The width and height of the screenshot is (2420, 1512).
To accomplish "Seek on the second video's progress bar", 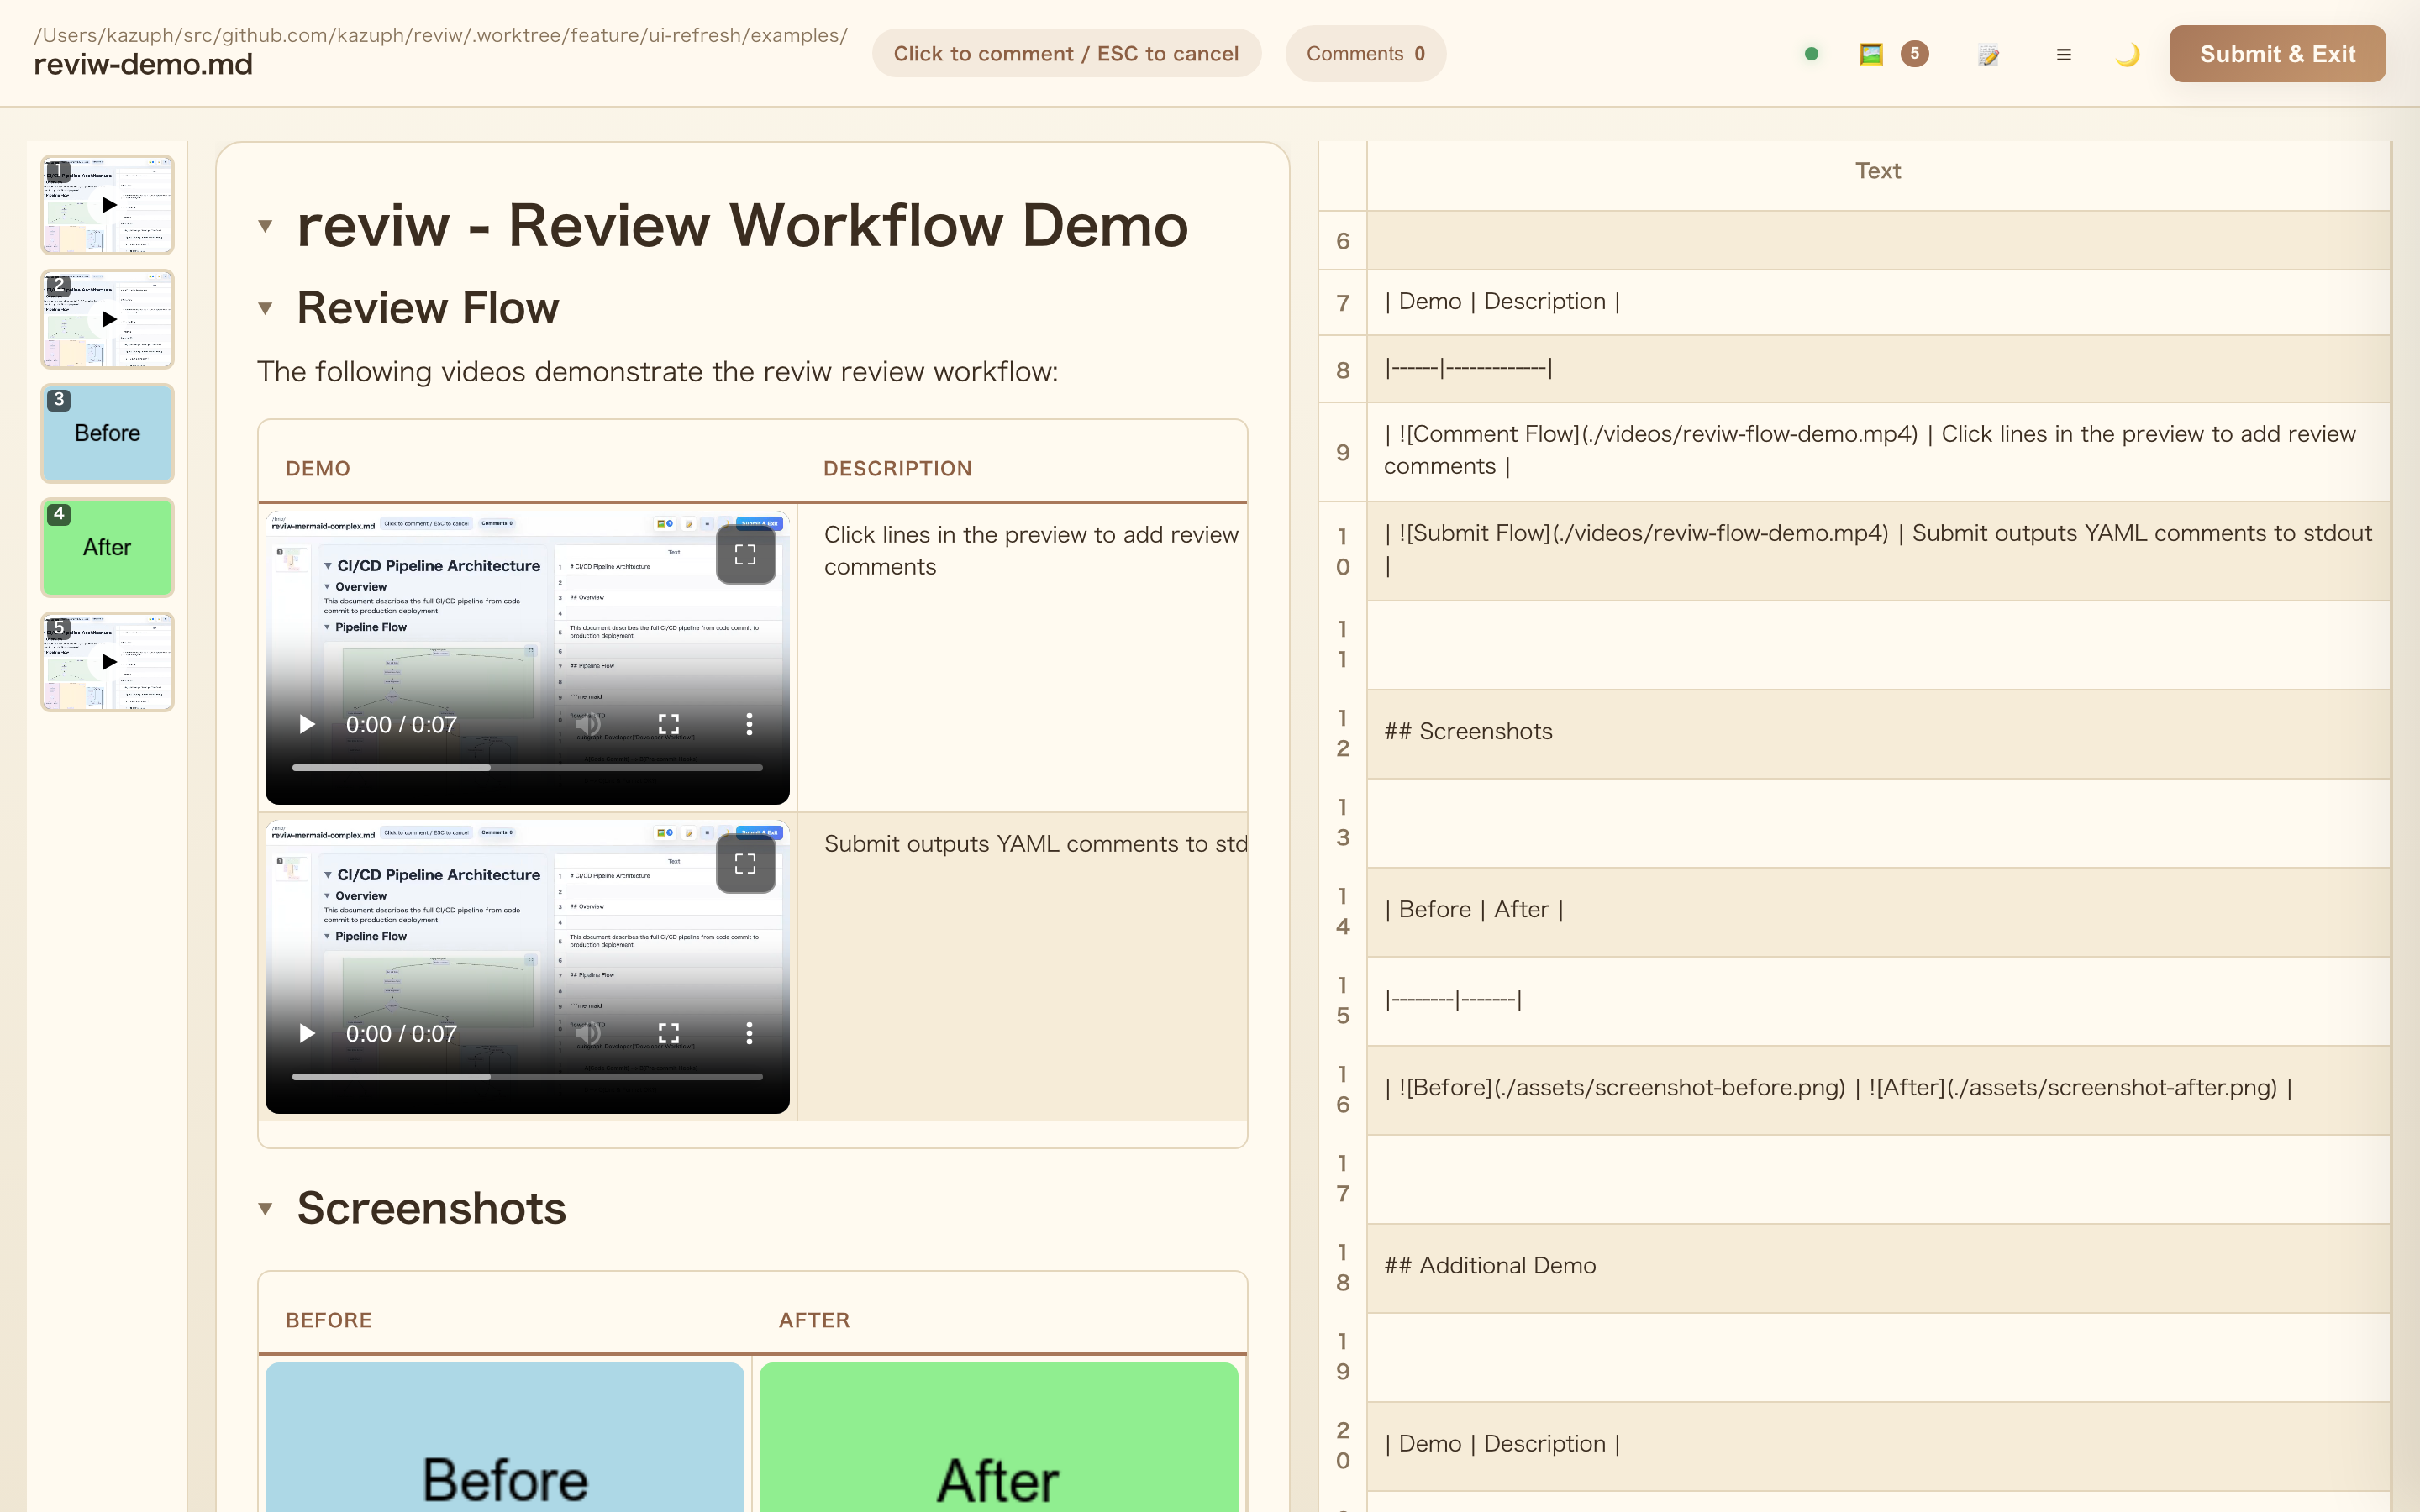I will (x=527, y=1077).
